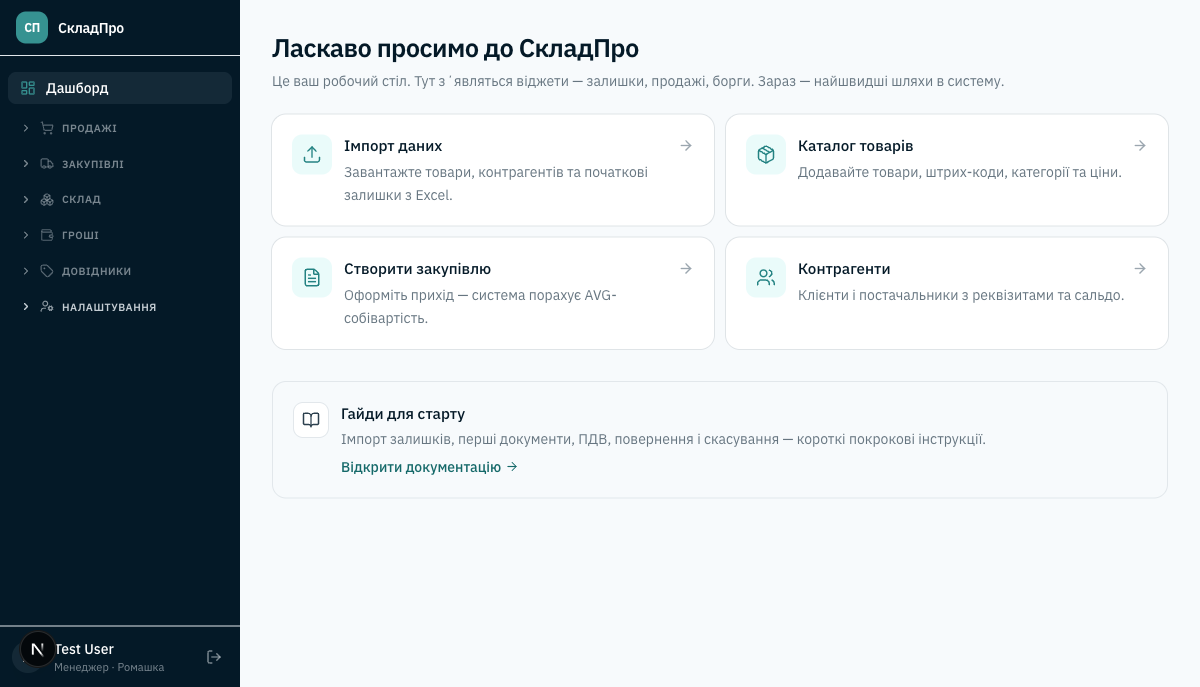Expand the Склад section chevron

(26, 200)
